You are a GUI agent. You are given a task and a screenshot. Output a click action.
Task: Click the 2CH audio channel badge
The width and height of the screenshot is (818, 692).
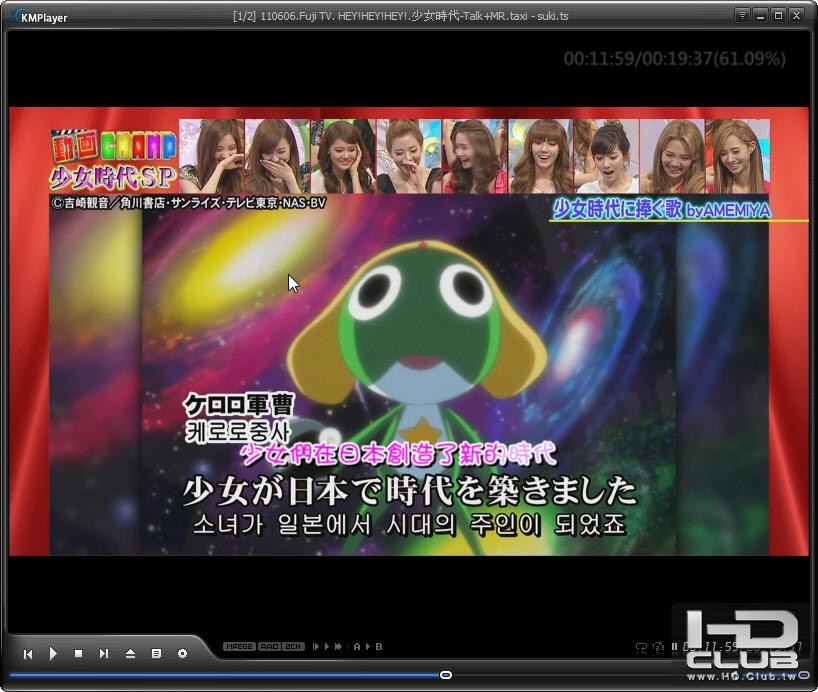pos(293,647)
